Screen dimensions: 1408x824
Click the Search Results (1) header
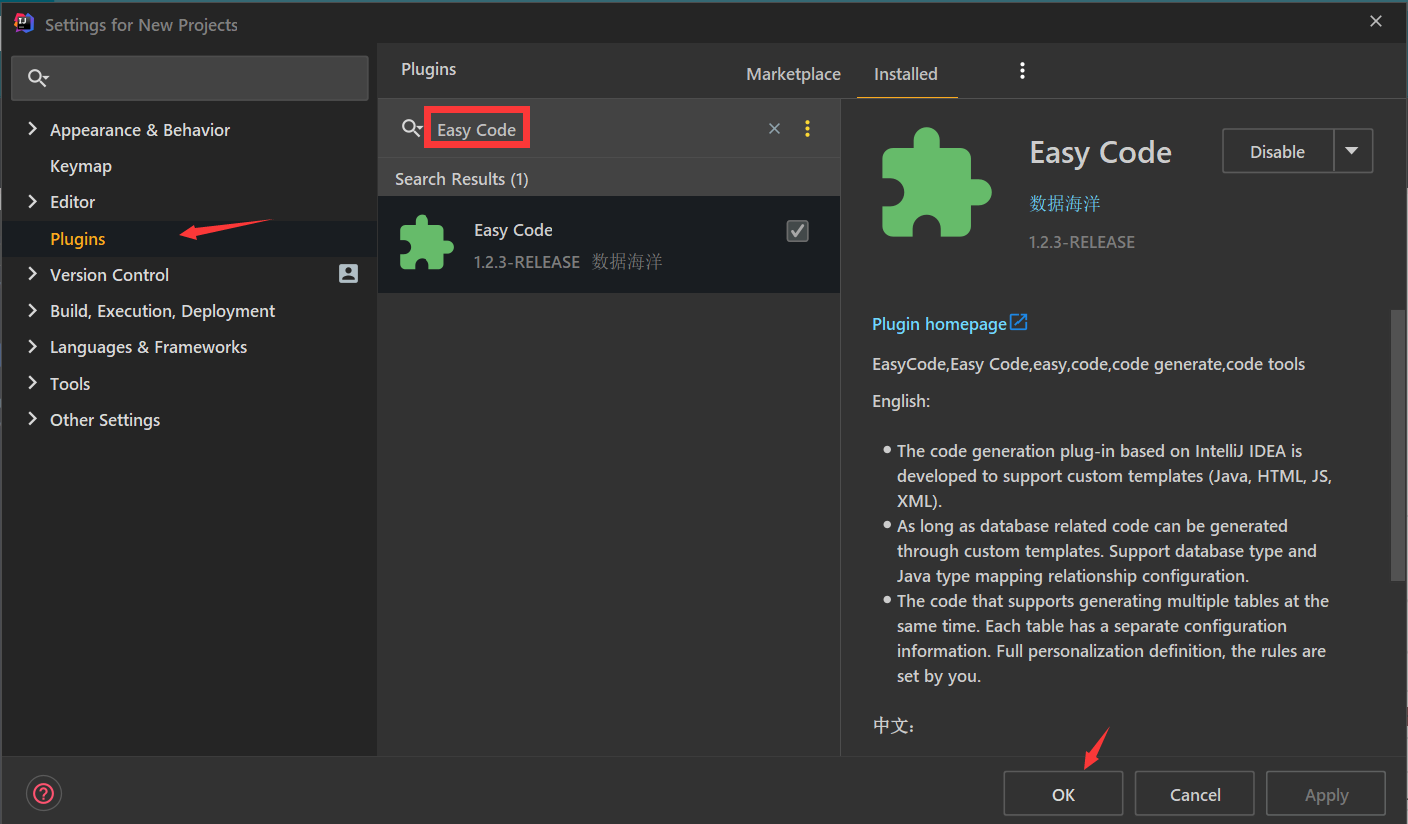click(462, 179)
